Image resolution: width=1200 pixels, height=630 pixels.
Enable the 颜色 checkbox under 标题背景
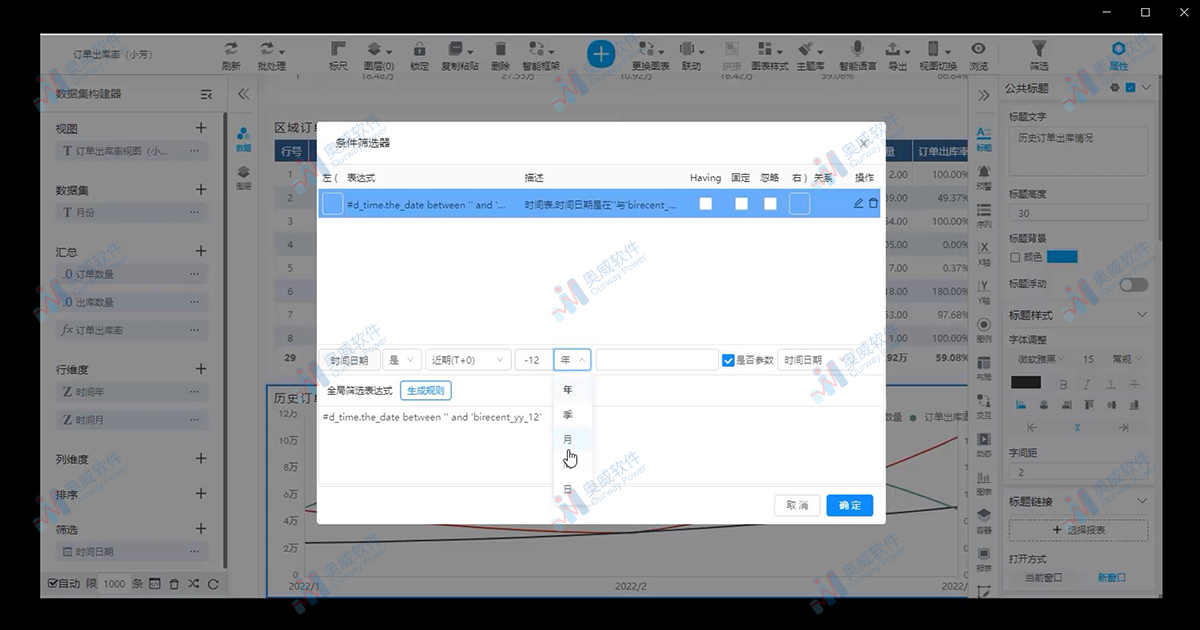(x=1014, y=257)
